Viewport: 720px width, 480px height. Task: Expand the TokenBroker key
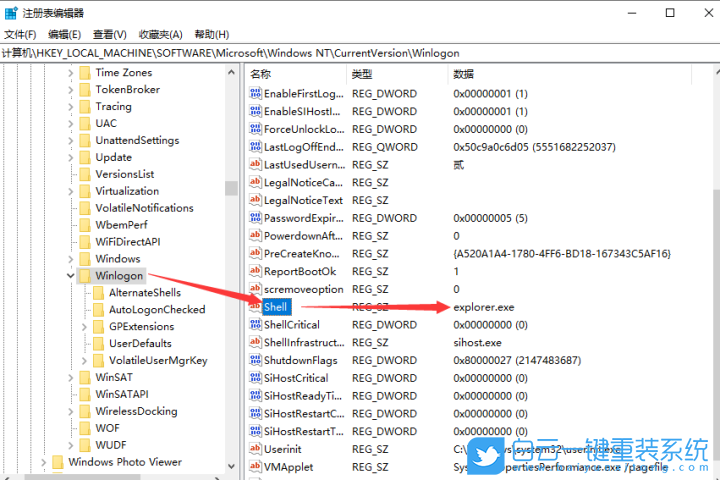pos(70,90)
